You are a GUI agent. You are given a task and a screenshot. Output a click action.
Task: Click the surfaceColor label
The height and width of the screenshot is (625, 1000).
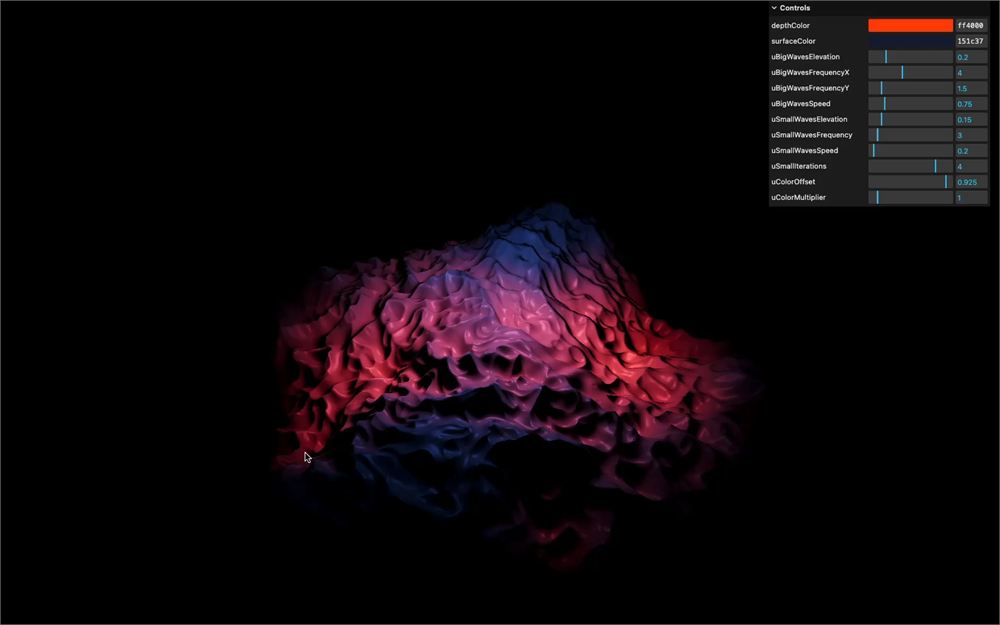(793, 41)
